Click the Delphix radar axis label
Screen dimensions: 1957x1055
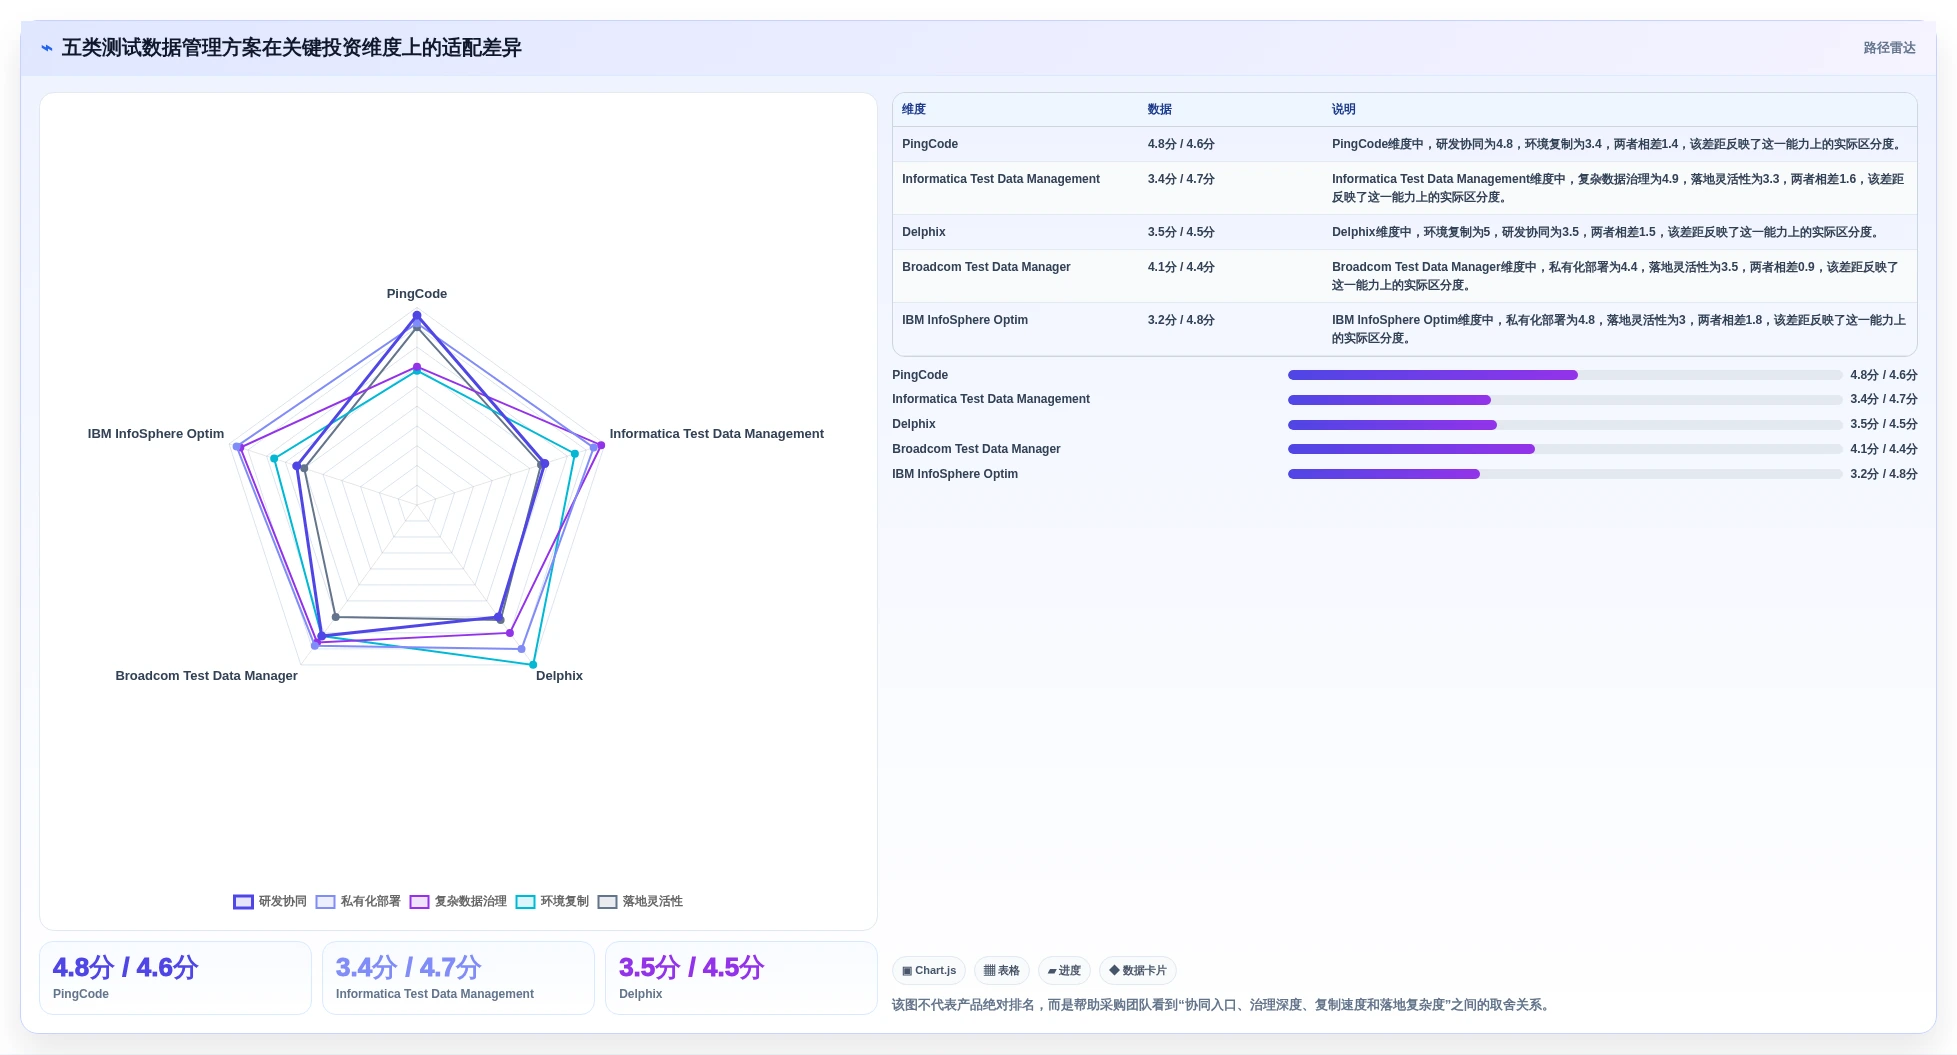coord(559,676)
